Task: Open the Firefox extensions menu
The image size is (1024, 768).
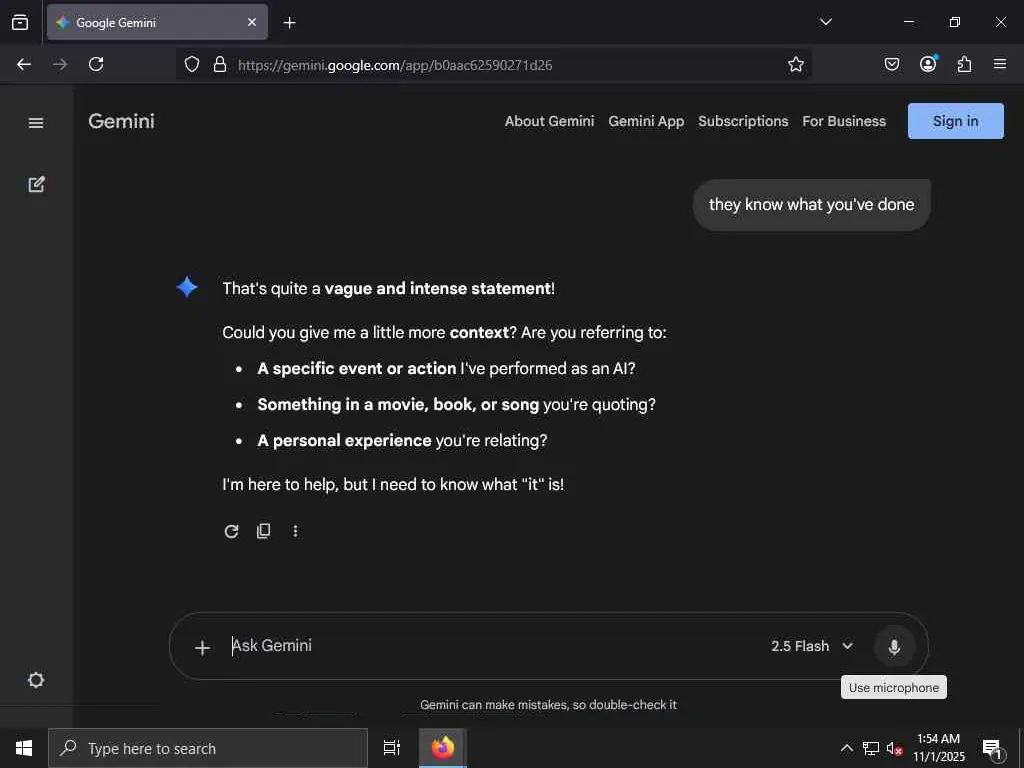Action: click(x=964, y=64)
